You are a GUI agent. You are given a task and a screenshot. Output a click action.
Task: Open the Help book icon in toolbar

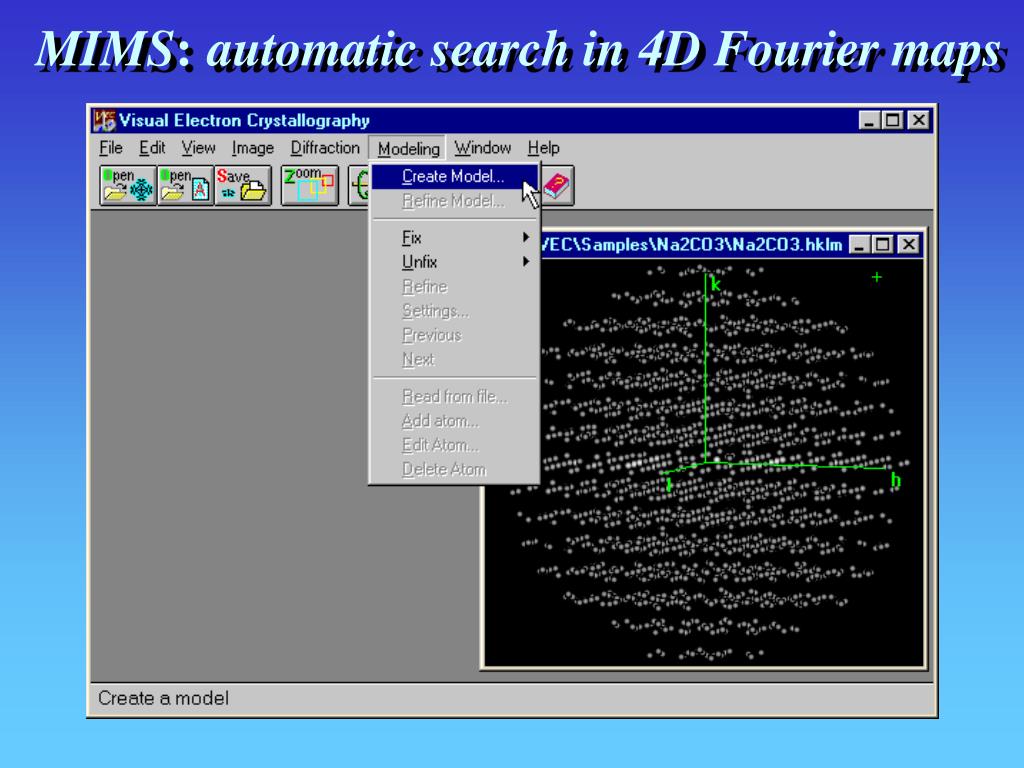coord(557,185)
